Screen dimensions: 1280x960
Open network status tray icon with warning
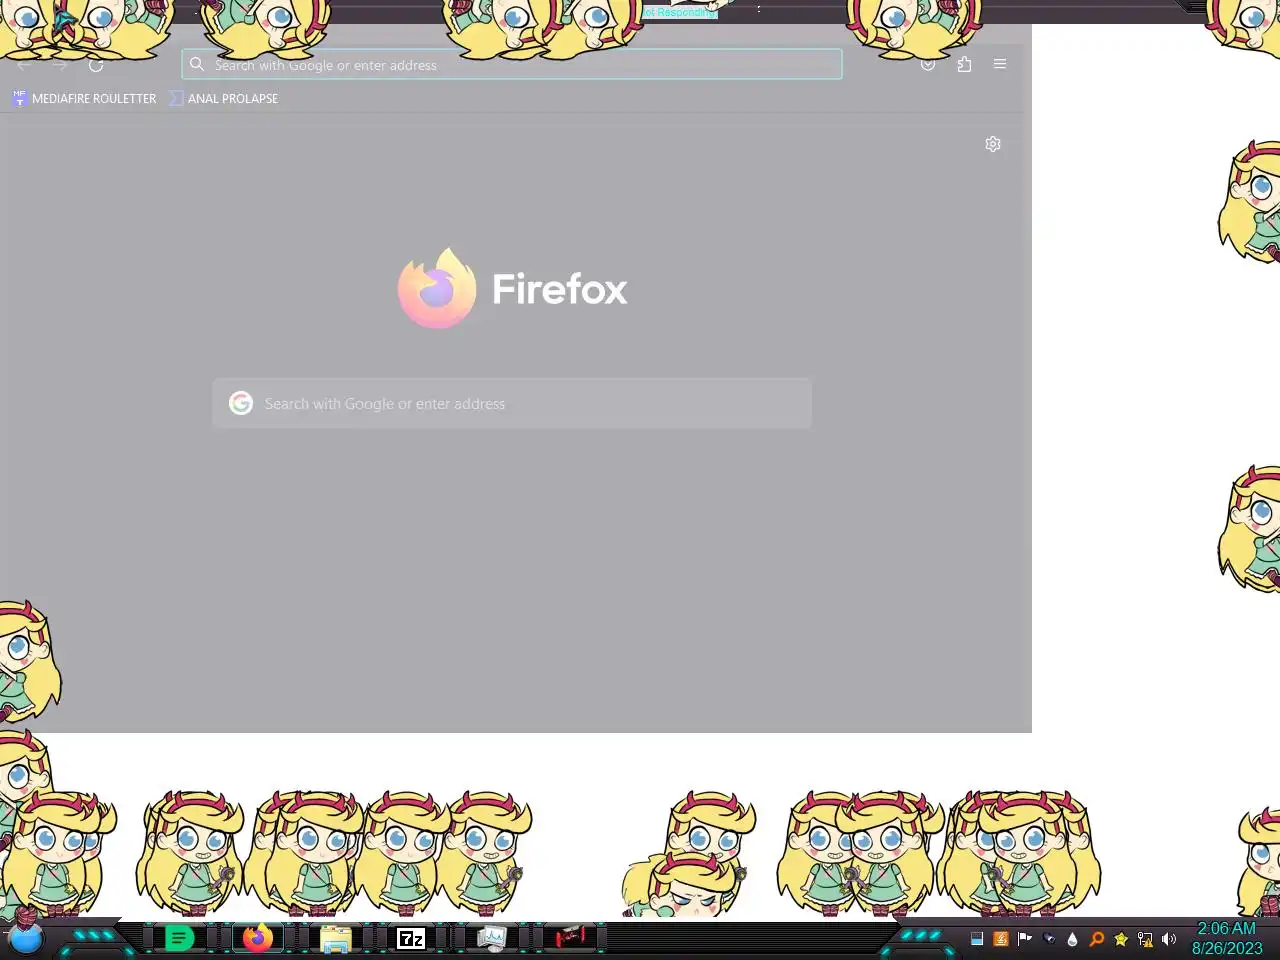pyautogui.click(x=1145, y=939)
